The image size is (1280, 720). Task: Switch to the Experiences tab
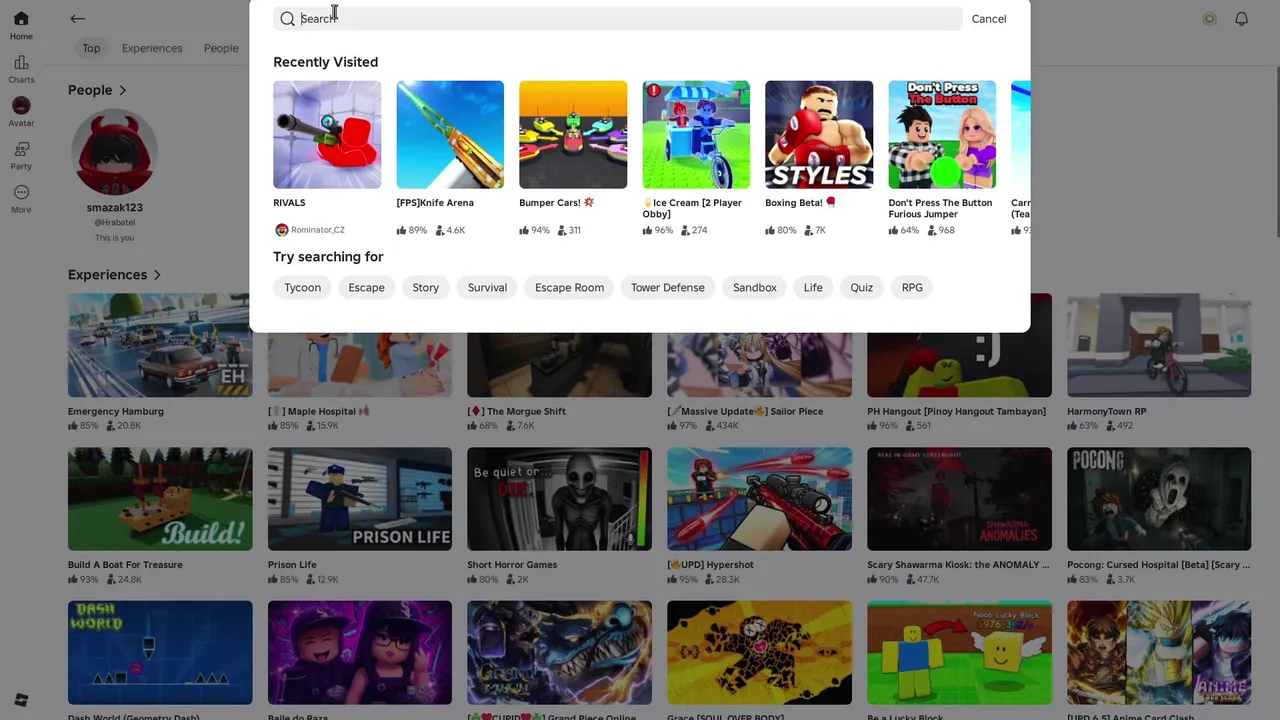tap(152, 48)
